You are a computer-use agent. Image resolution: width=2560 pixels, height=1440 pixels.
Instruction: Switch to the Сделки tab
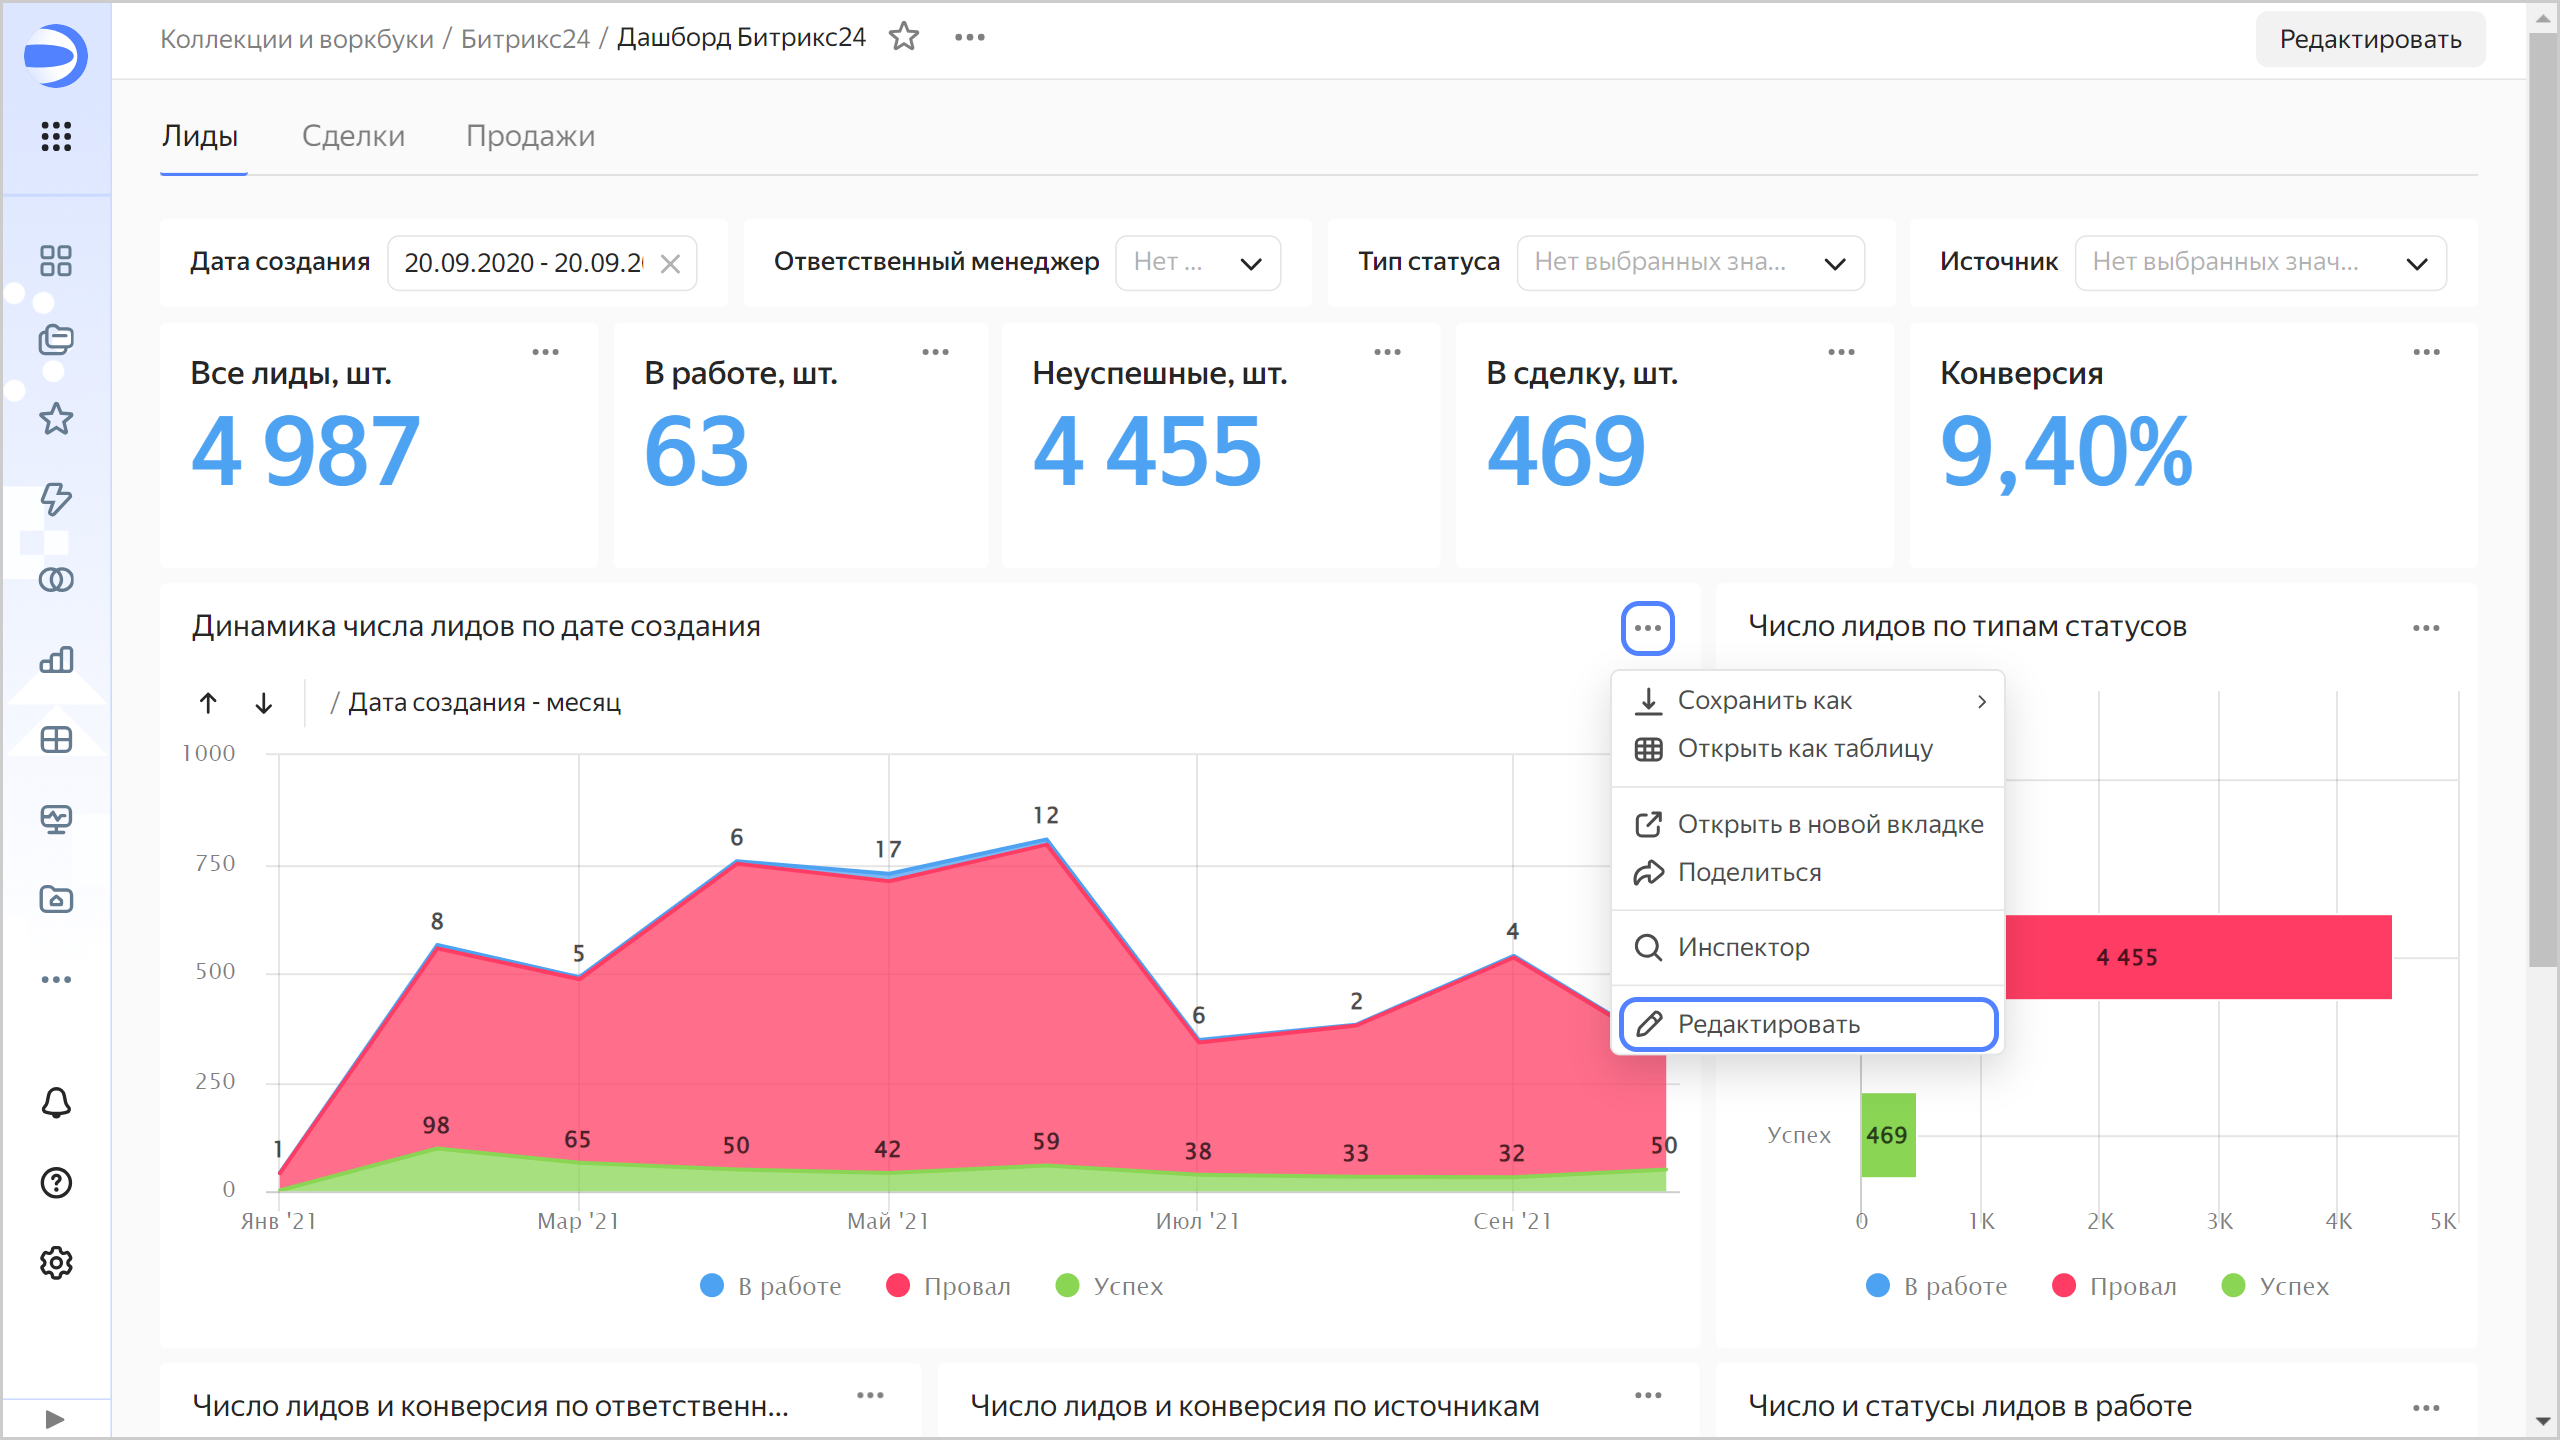(x=353, y=136)
